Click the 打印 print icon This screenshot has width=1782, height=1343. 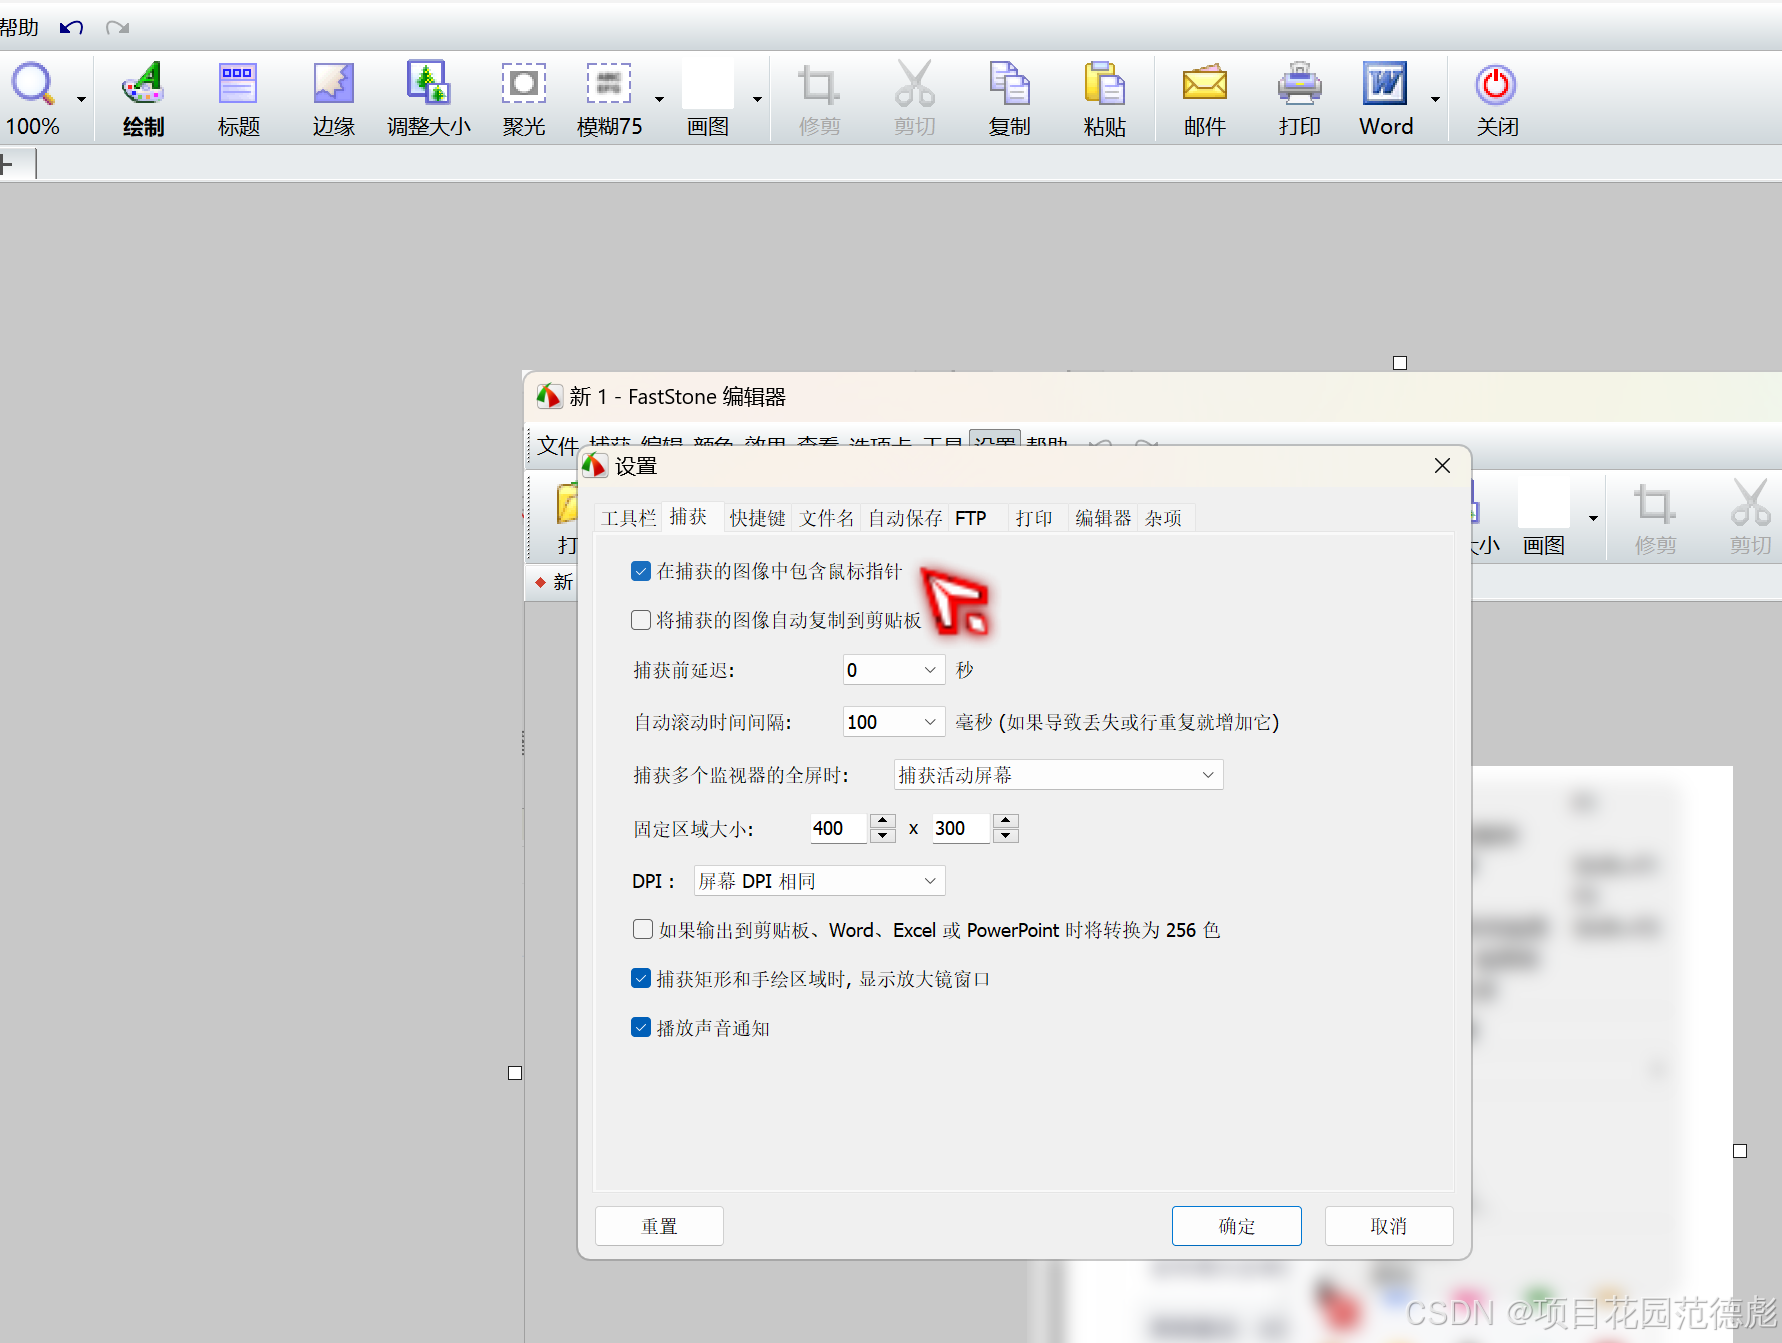tap(1299, 85)
